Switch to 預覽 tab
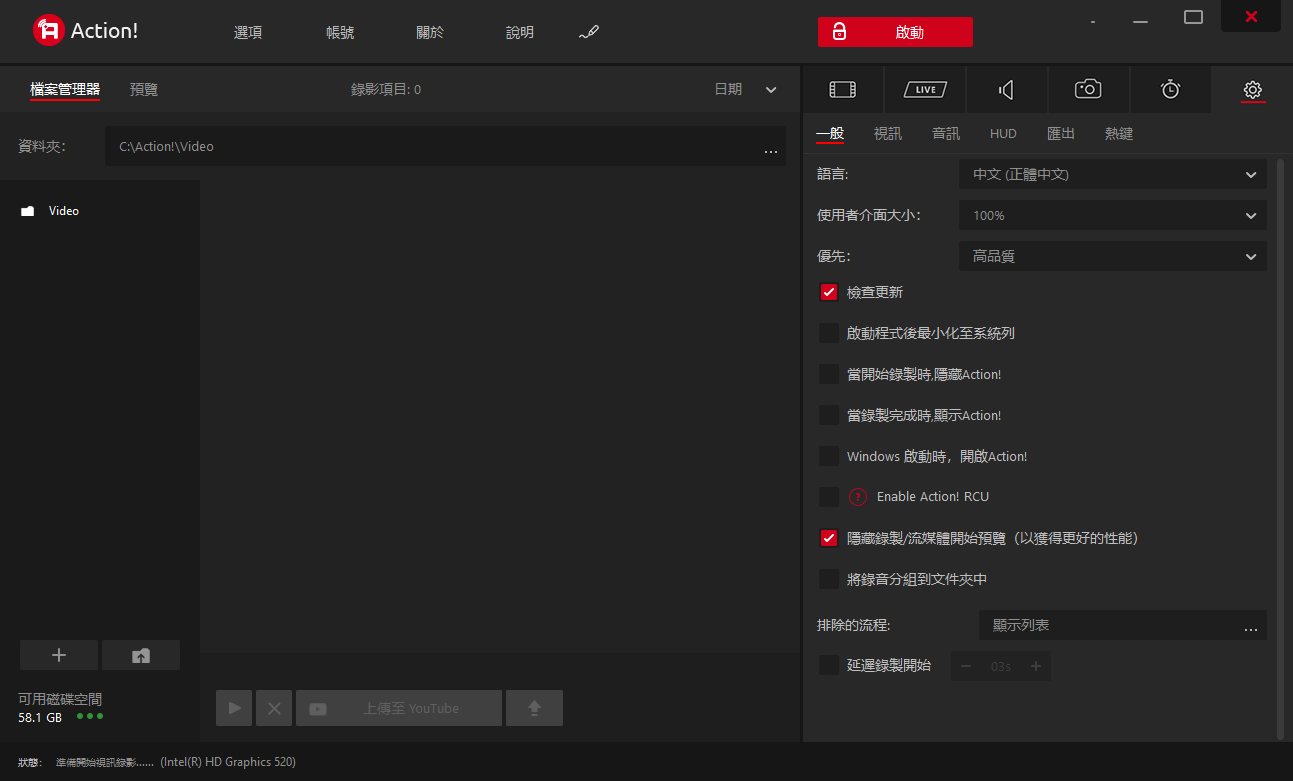The width and height of the screenshot is (1293, 781). [144, 89]
